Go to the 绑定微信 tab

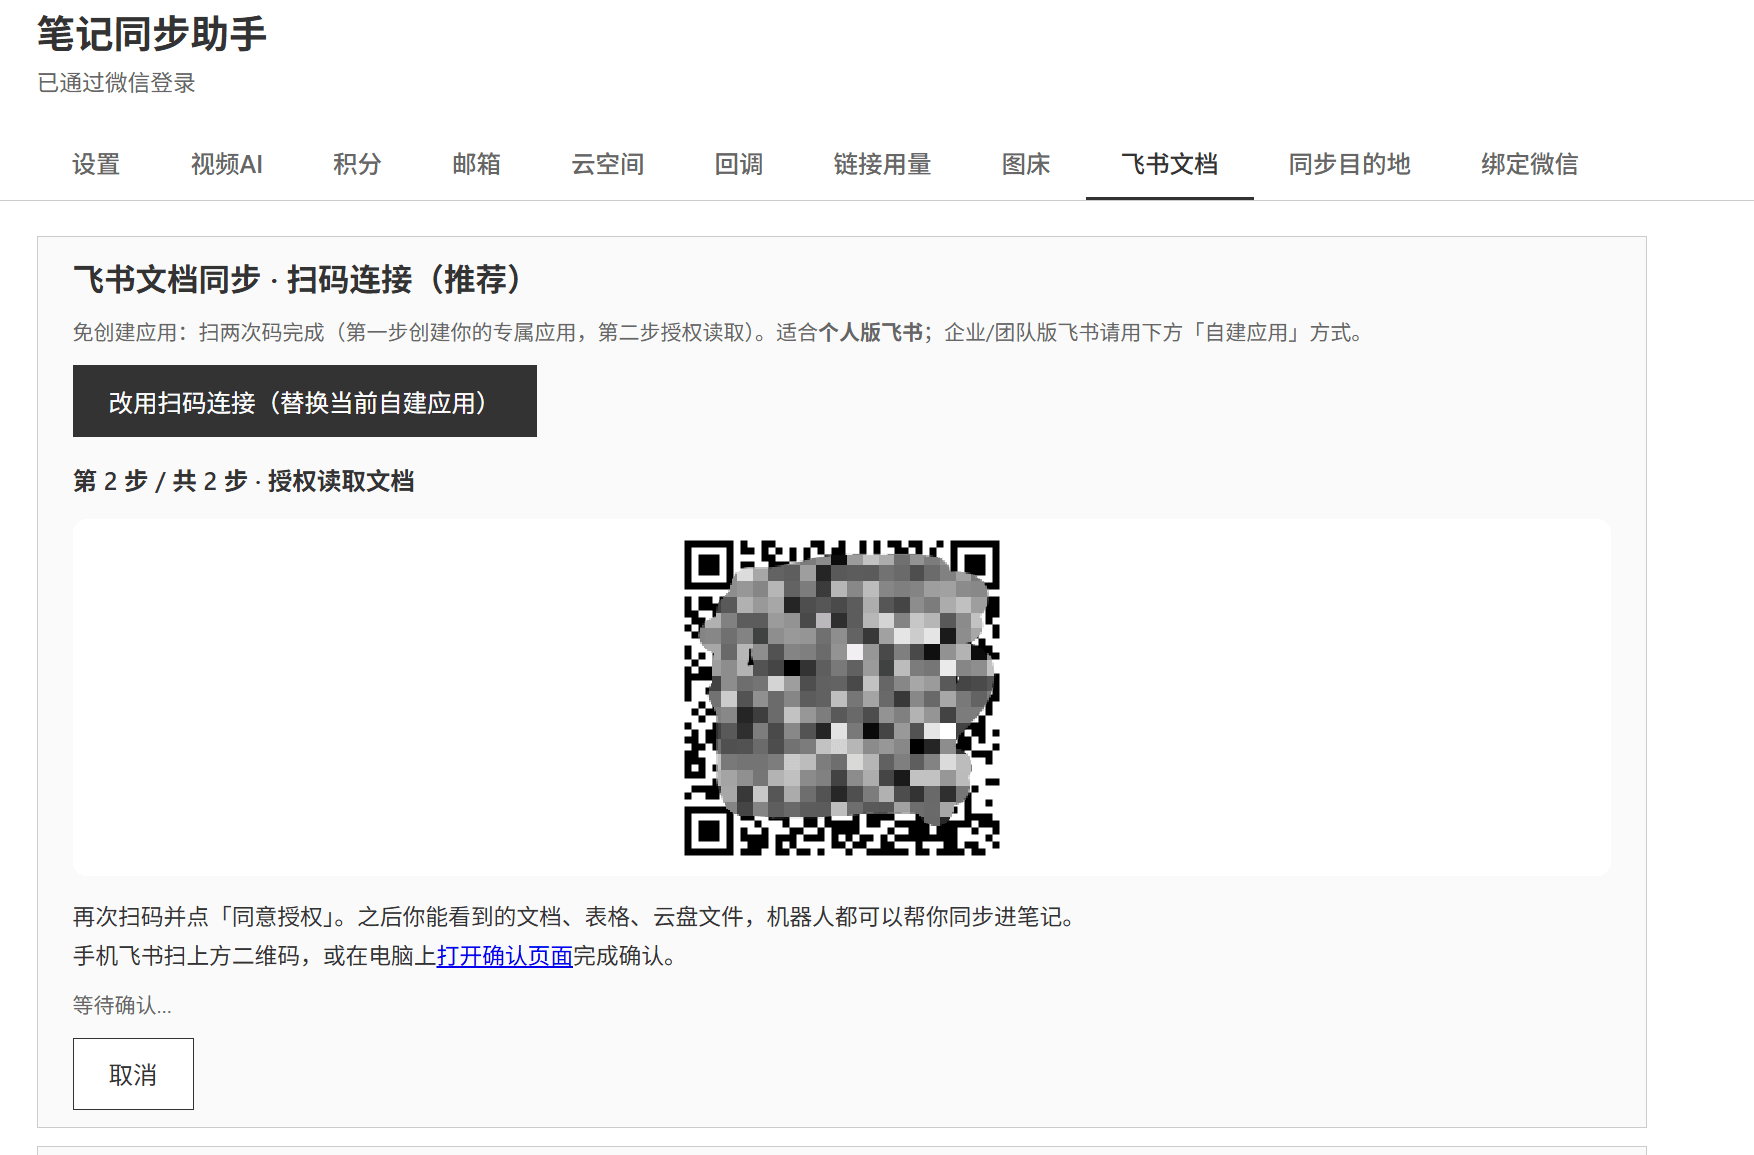point(1529,164)
